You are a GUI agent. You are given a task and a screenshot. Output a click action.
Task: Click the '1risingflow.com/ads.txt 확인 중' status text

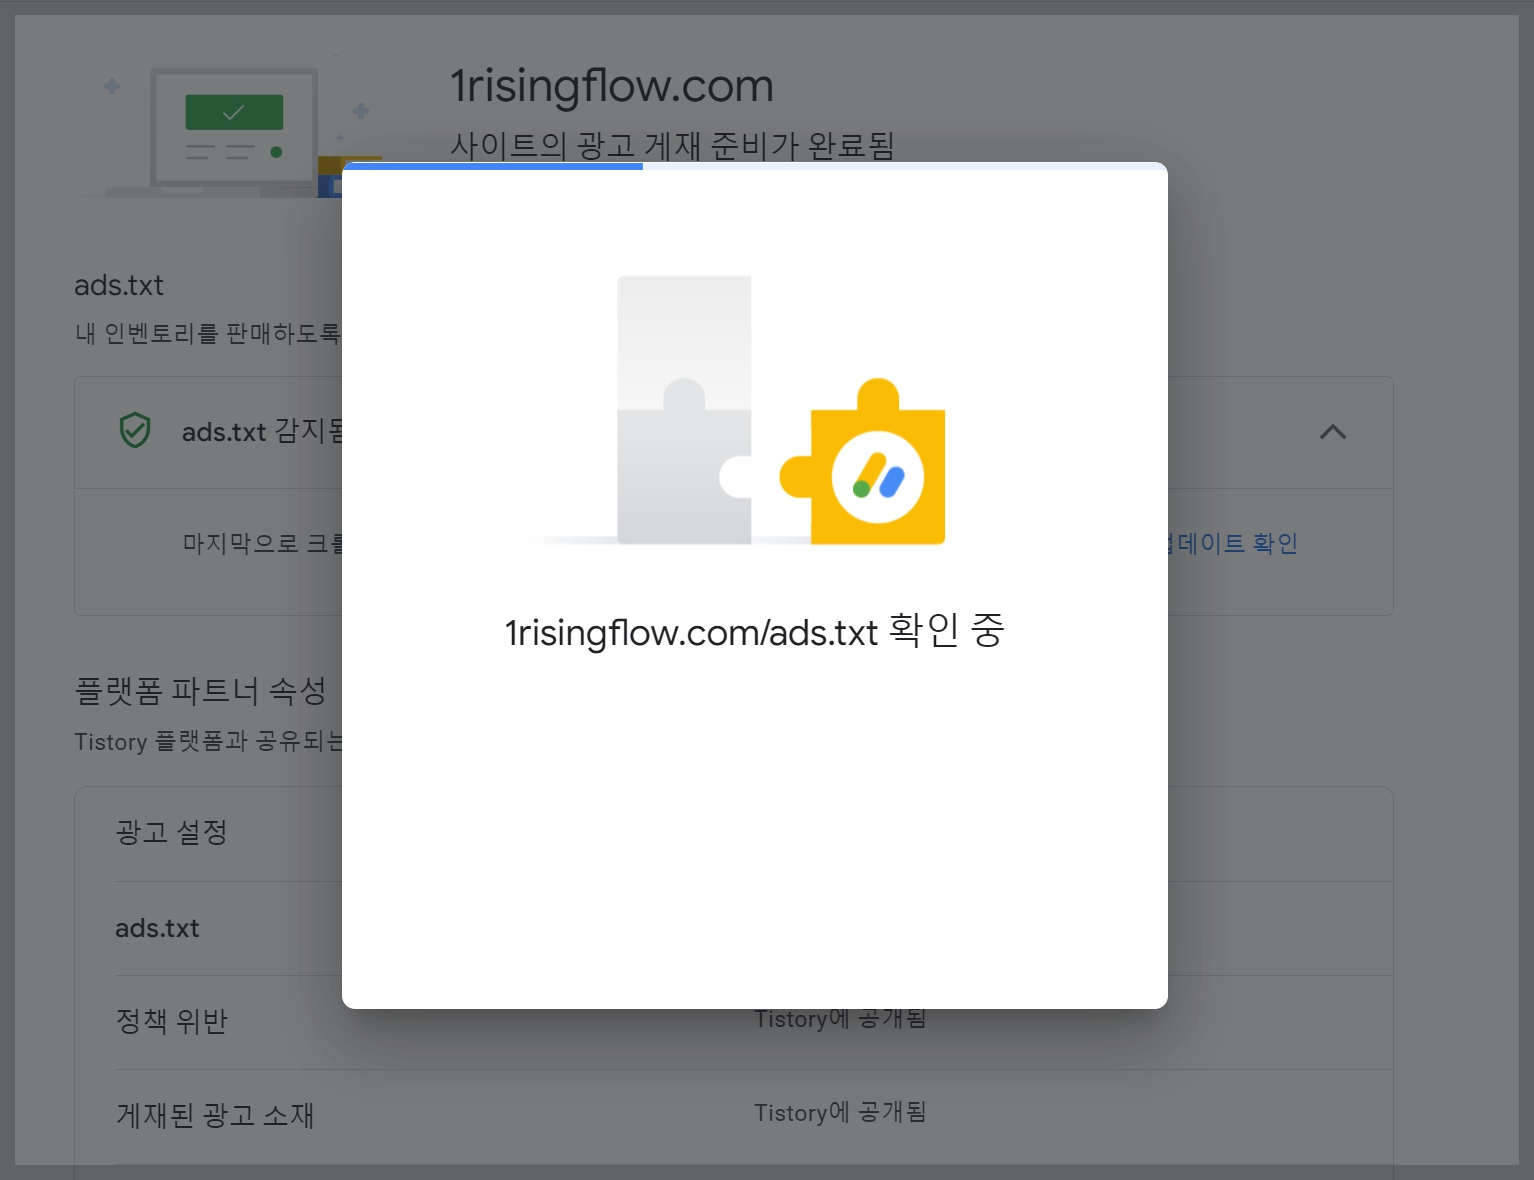tap(754, 631)
